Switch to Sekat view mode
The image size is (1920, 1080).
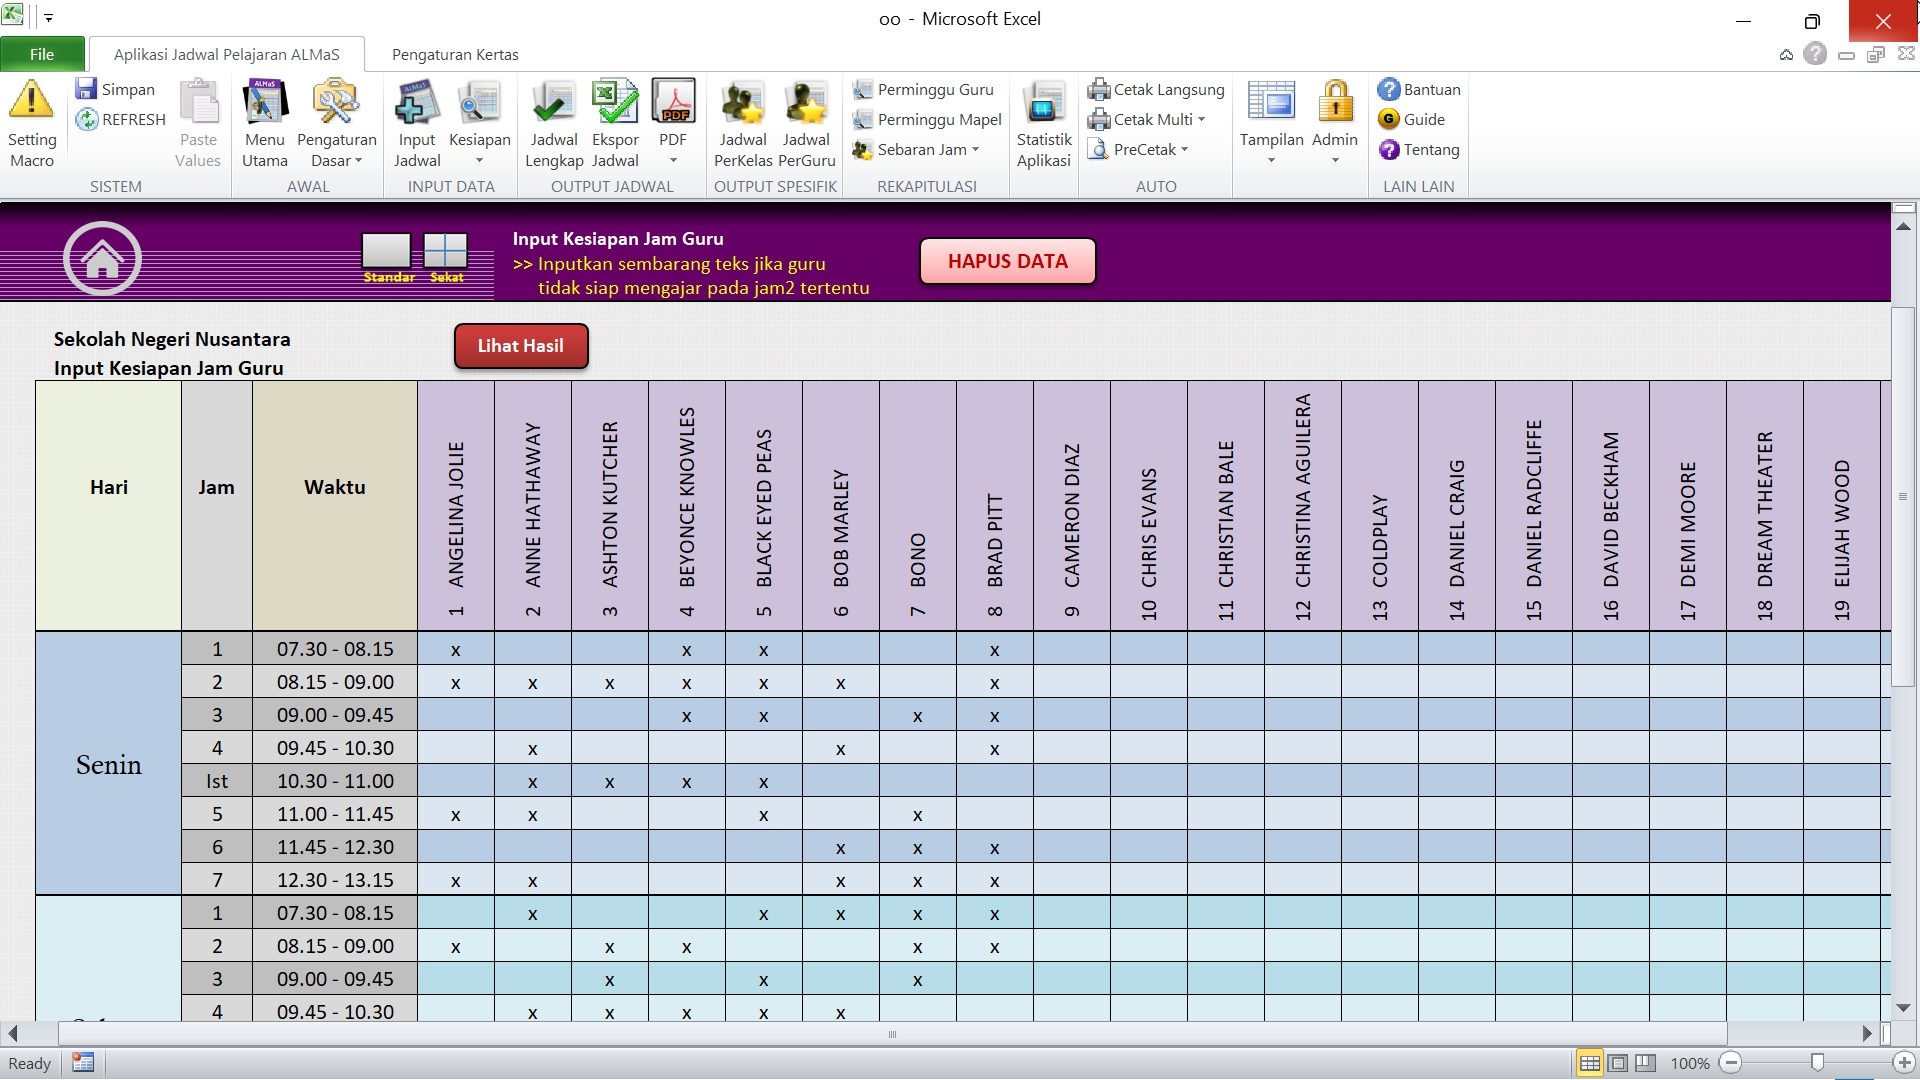(446, 251)
